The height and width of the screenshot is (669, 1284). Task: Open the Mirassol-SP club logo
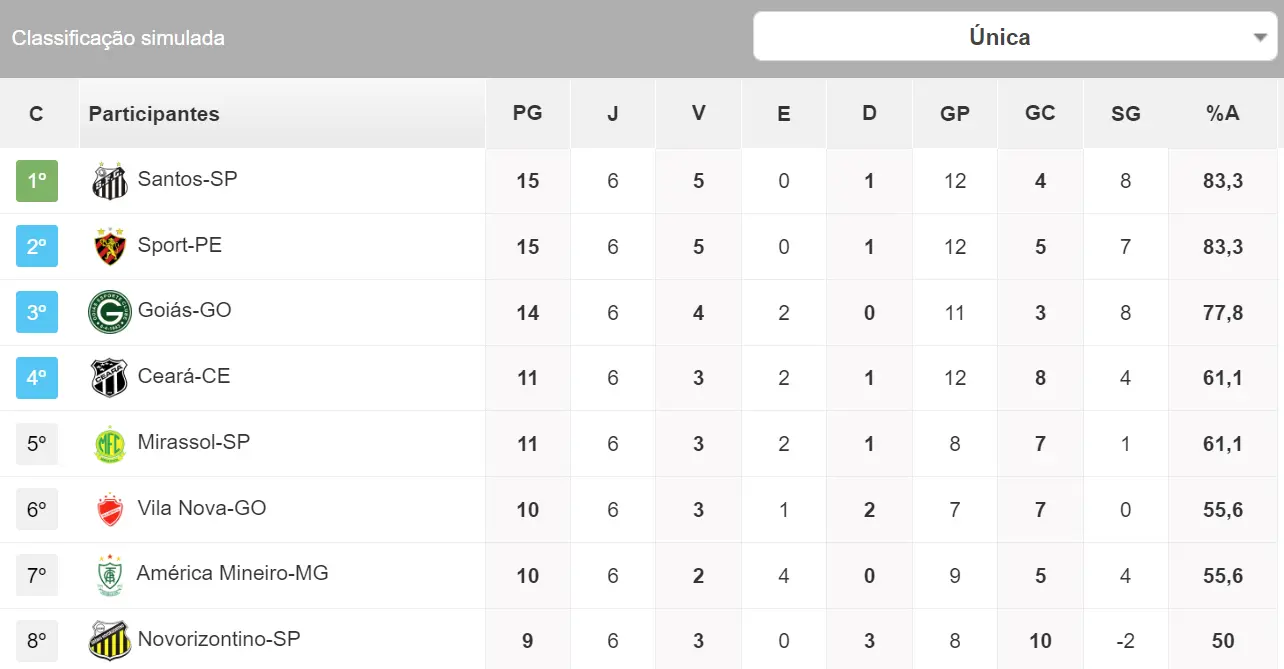pos(110,444)
